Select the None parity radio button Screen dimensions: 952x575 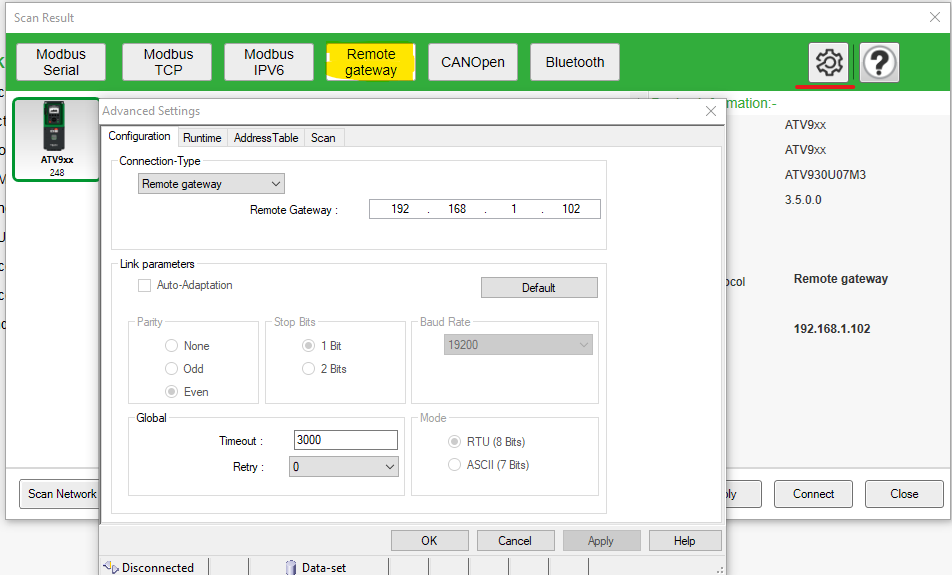pyautogui.click(x=172, y=345)
